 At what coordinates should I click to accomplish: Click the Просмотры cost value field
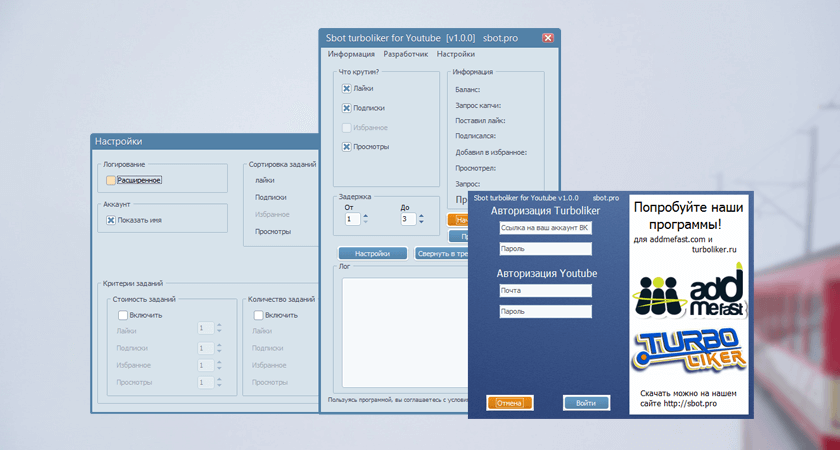(x=206, y=382)
